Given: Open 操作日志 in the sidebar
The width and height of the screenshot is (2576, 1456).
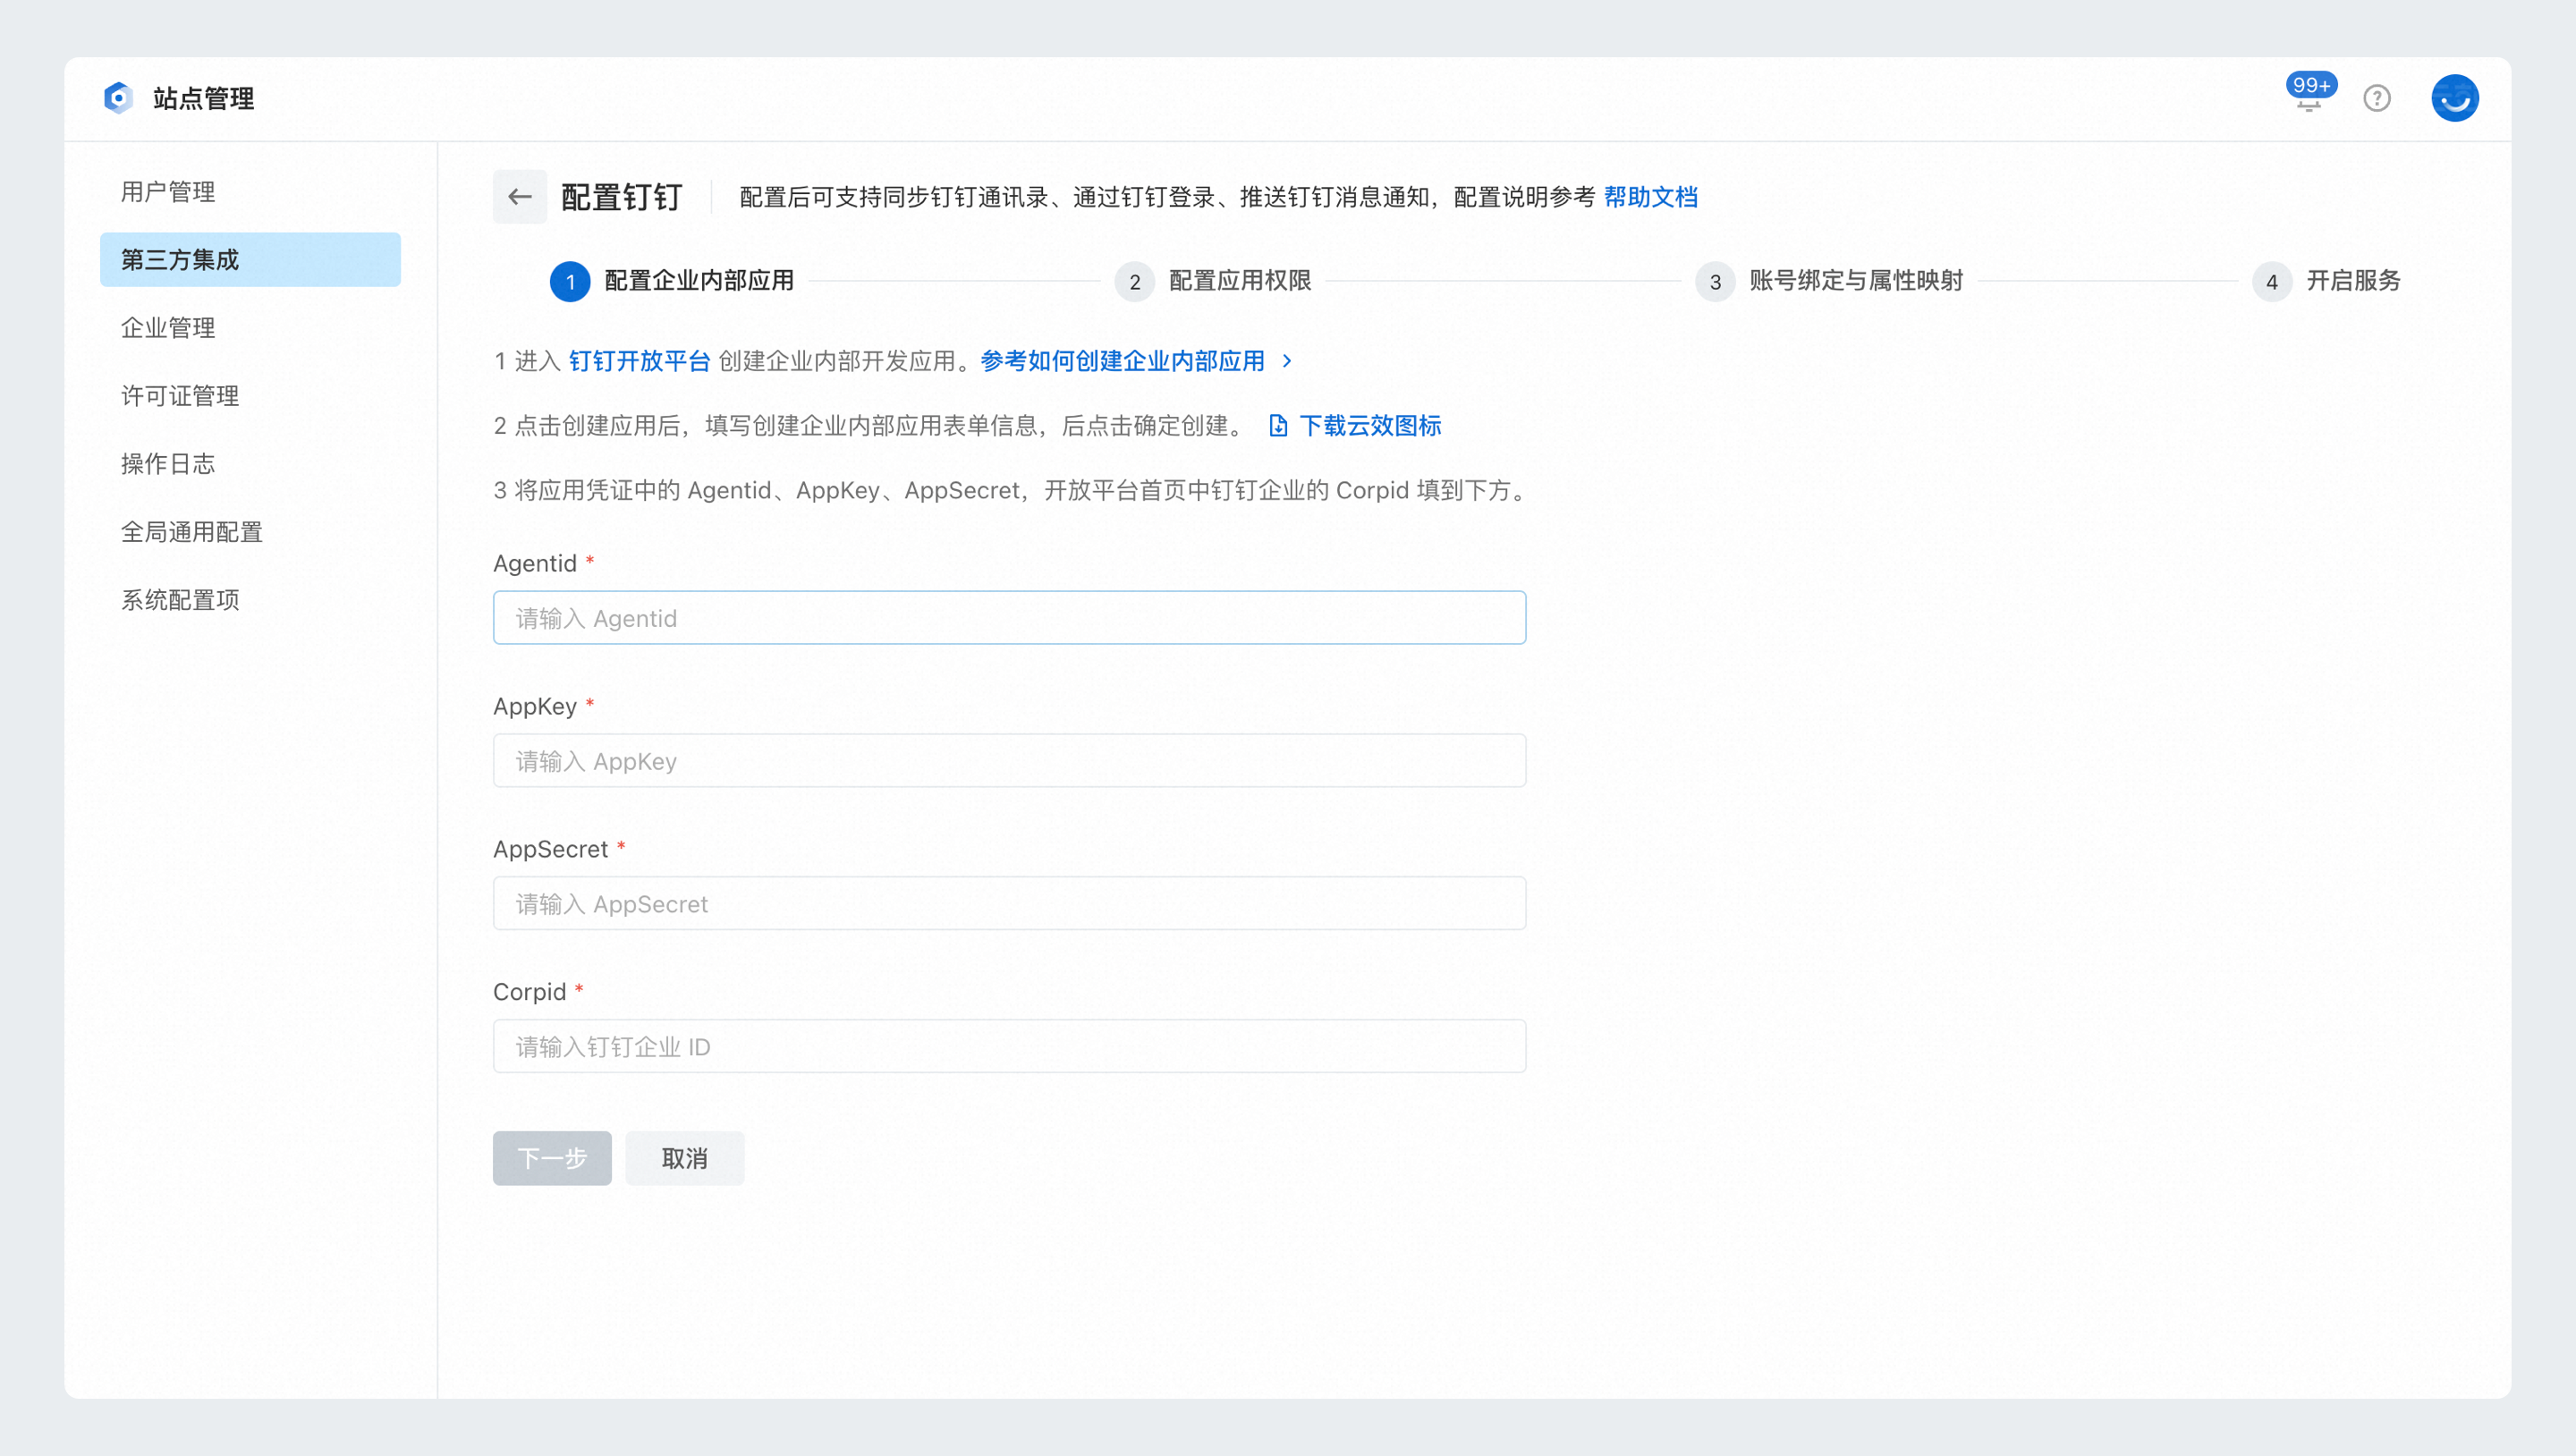Looking at the screenshot, I should (250, 464).
